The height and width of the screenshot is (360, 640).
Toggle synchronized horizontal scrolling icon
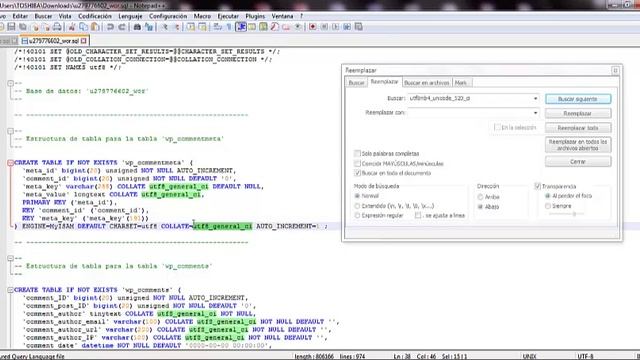(x=202, y=27)
